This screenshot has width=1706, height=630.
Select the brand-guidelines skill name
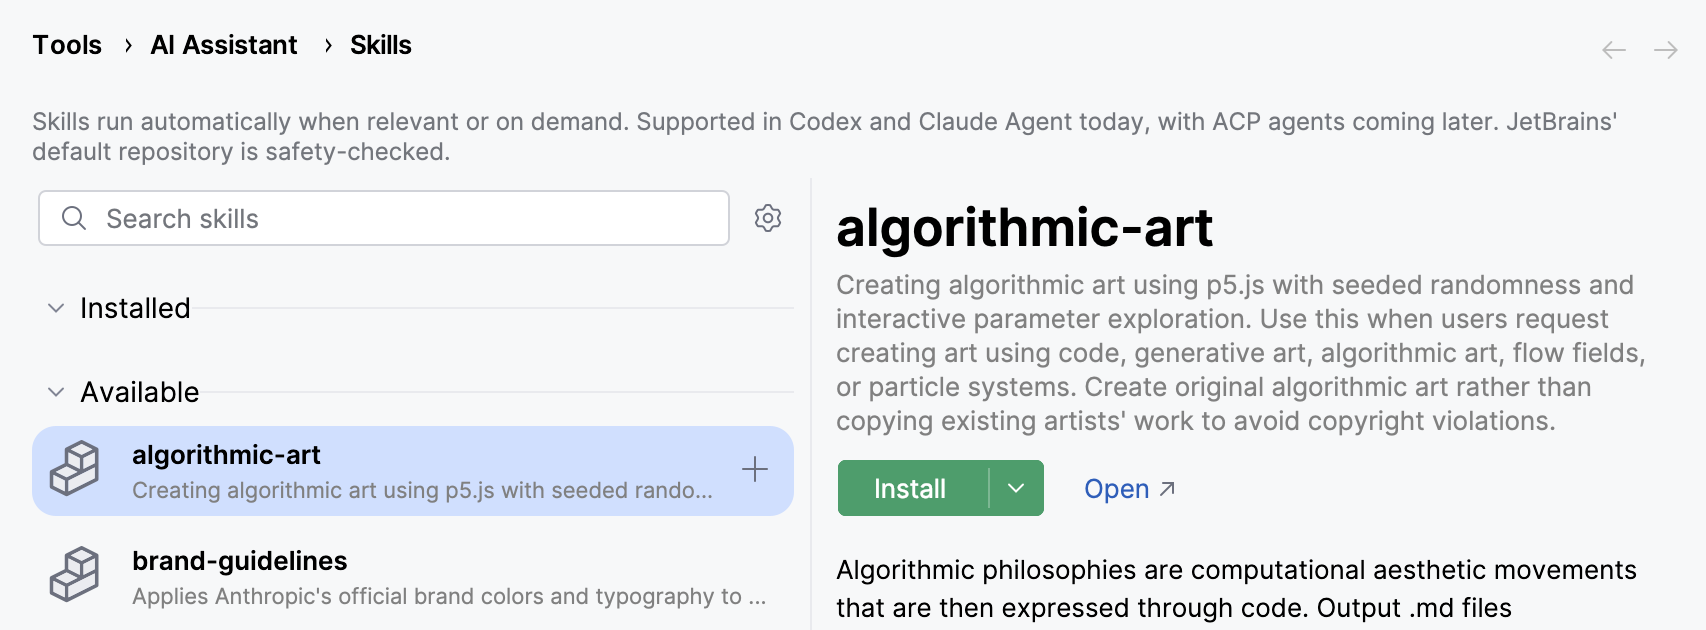[x=240, y=561]
